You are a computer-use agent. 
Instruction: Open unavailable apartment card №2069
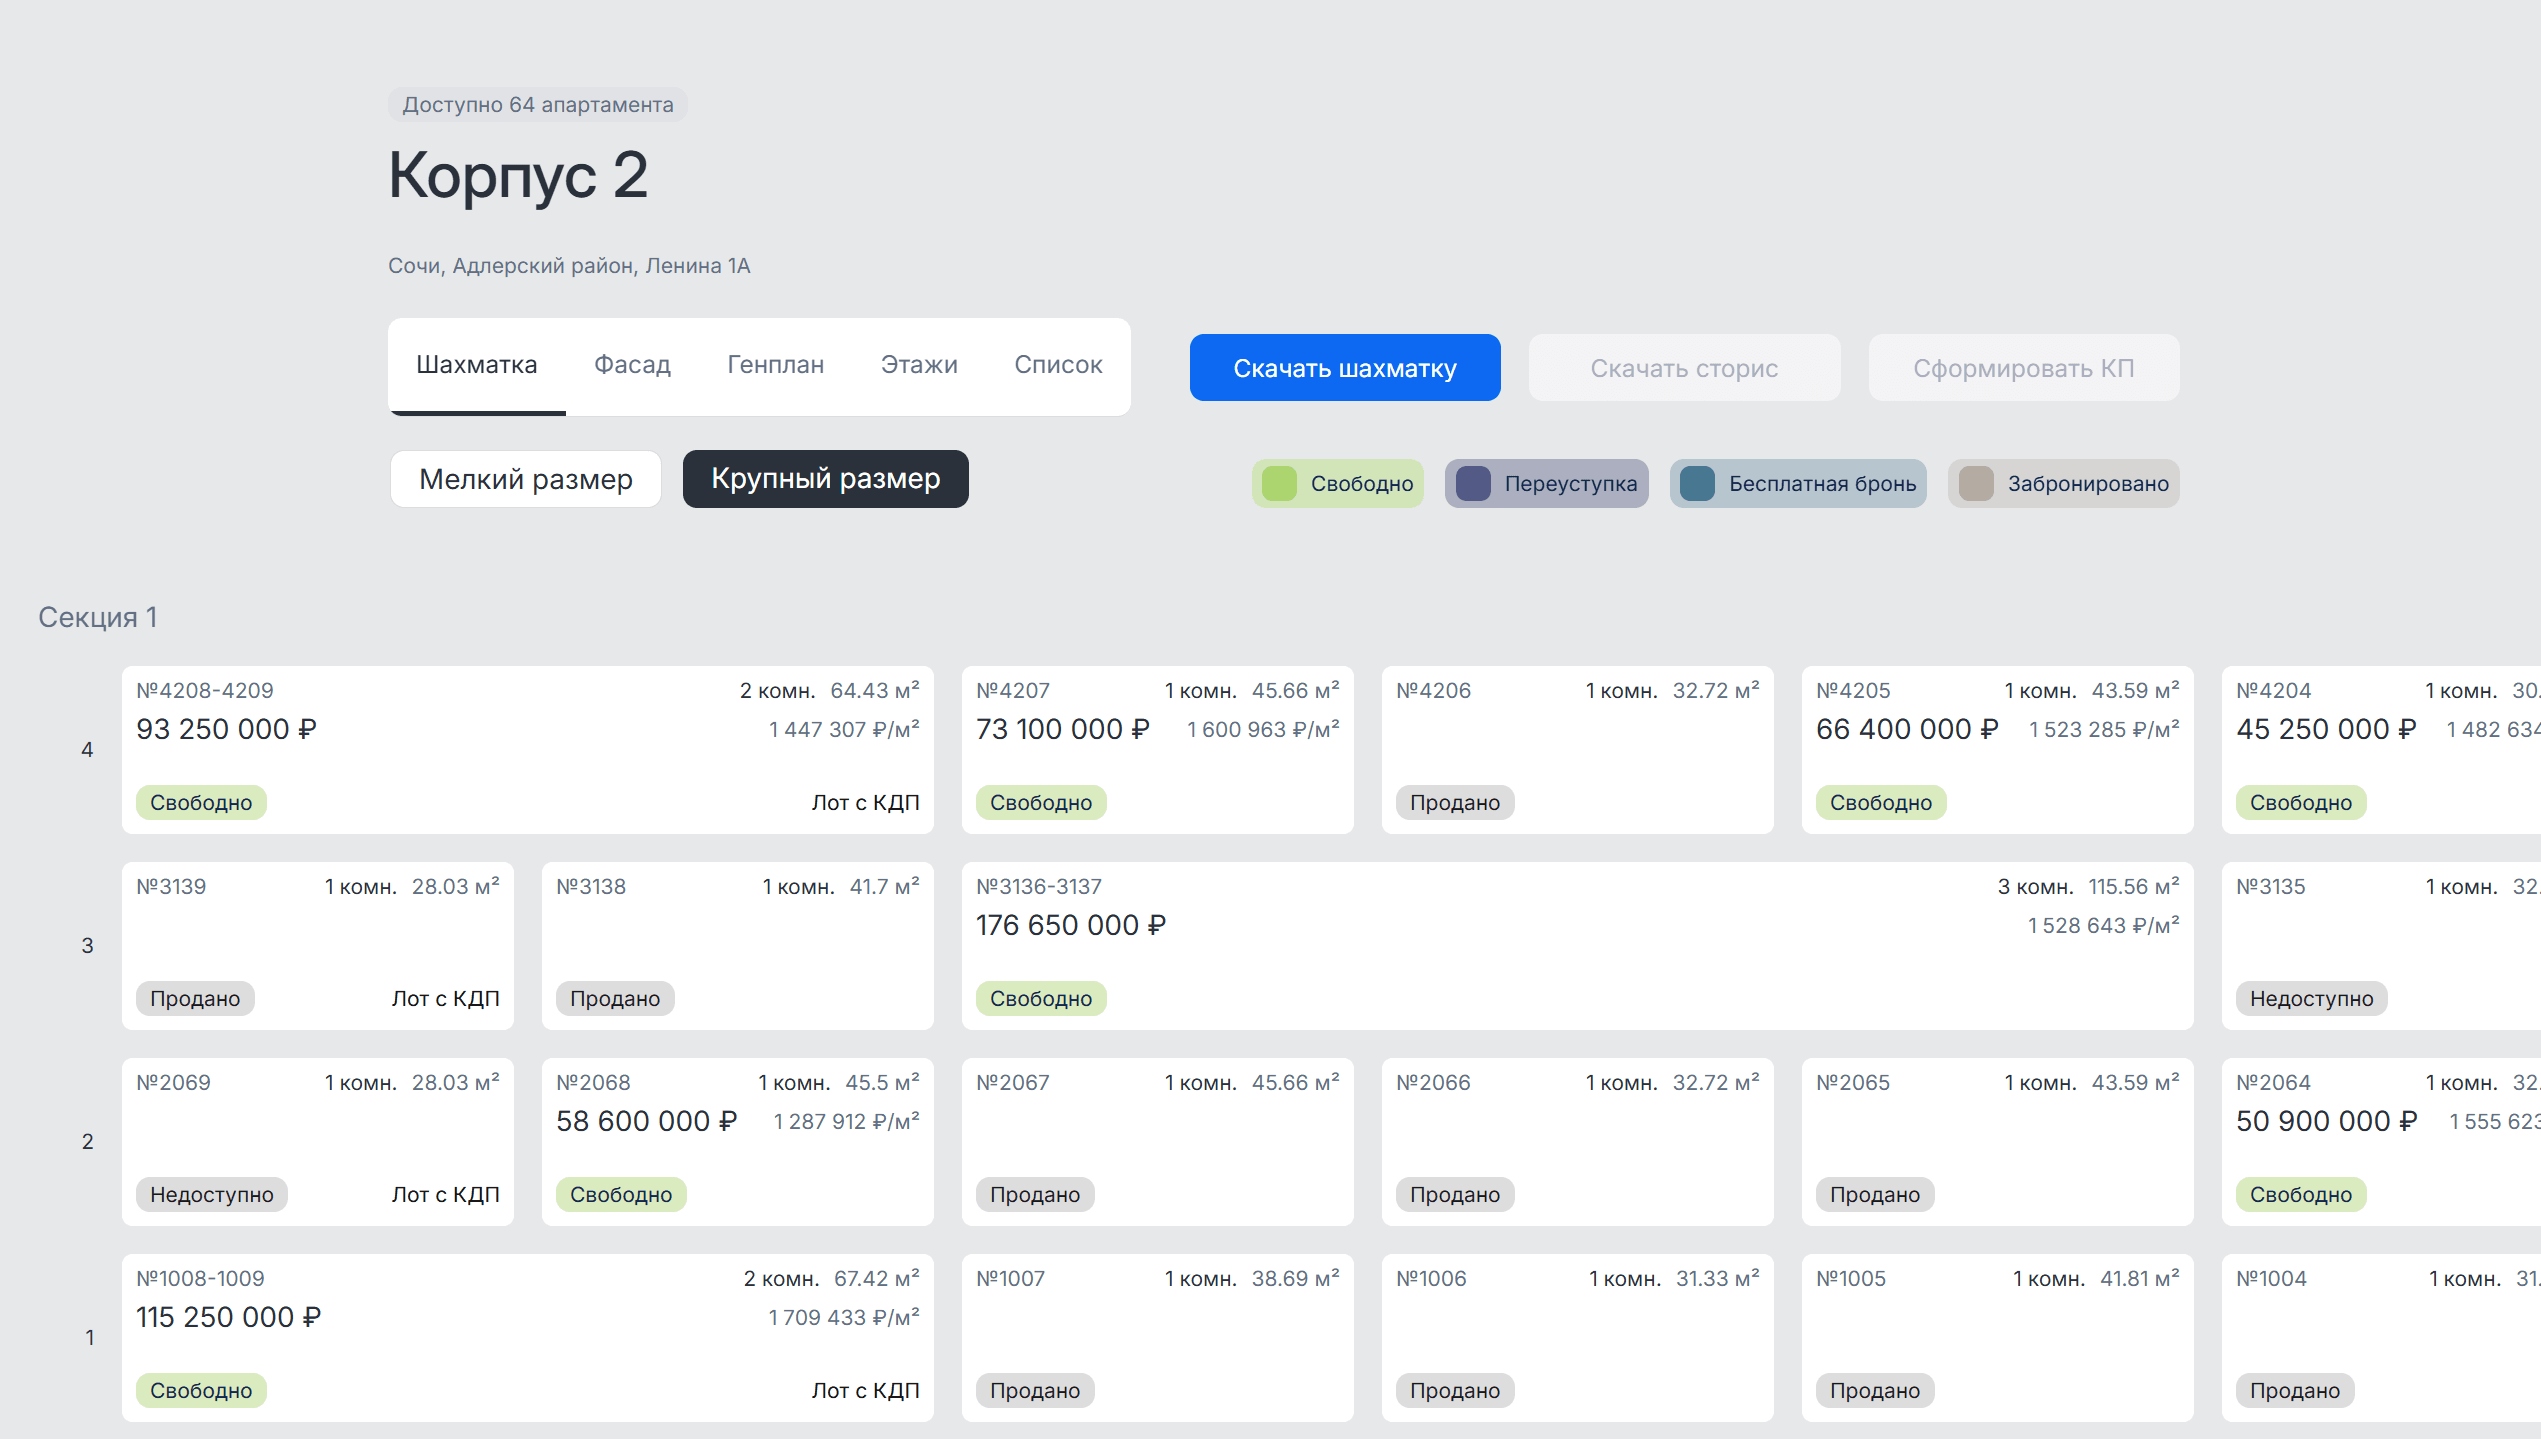point(318,1142)
